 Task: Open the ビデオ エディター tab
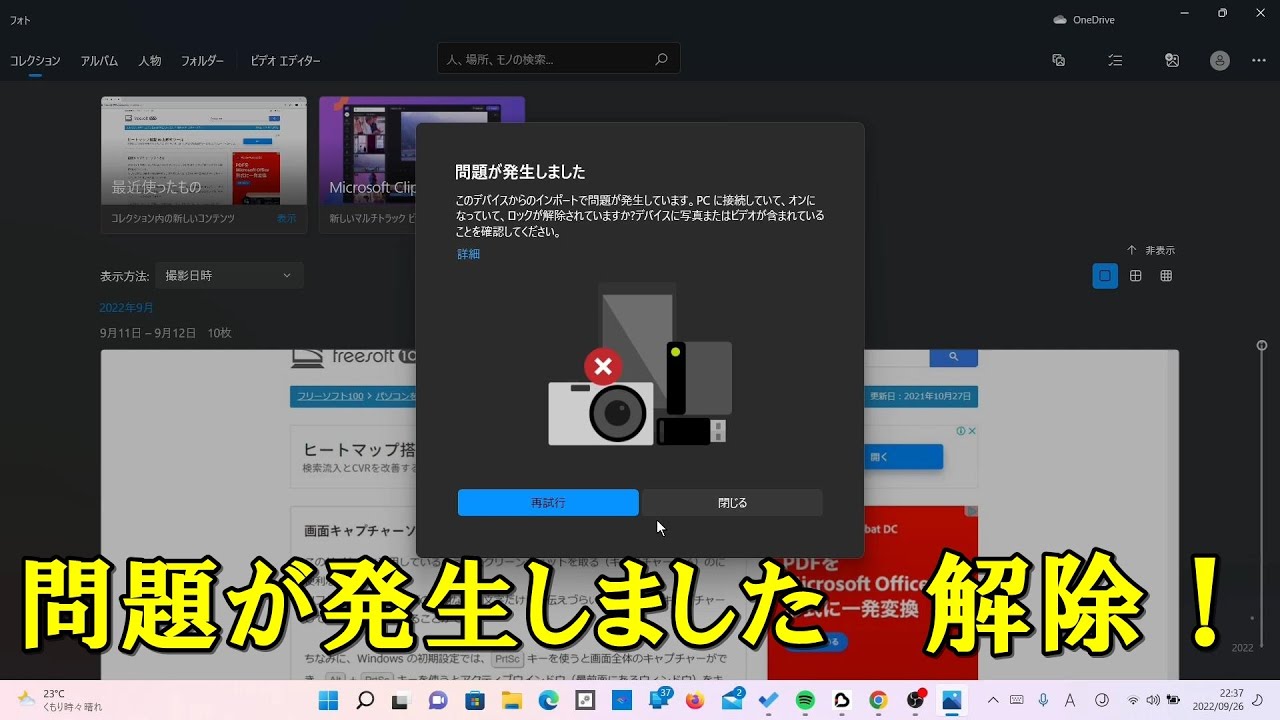[286, 61]
